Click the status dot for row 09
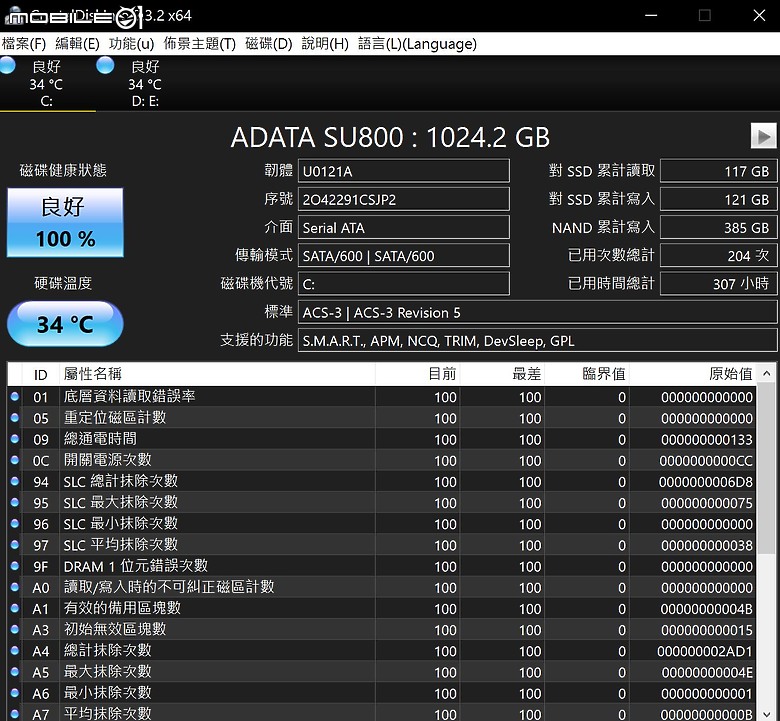 pos(14,438)
